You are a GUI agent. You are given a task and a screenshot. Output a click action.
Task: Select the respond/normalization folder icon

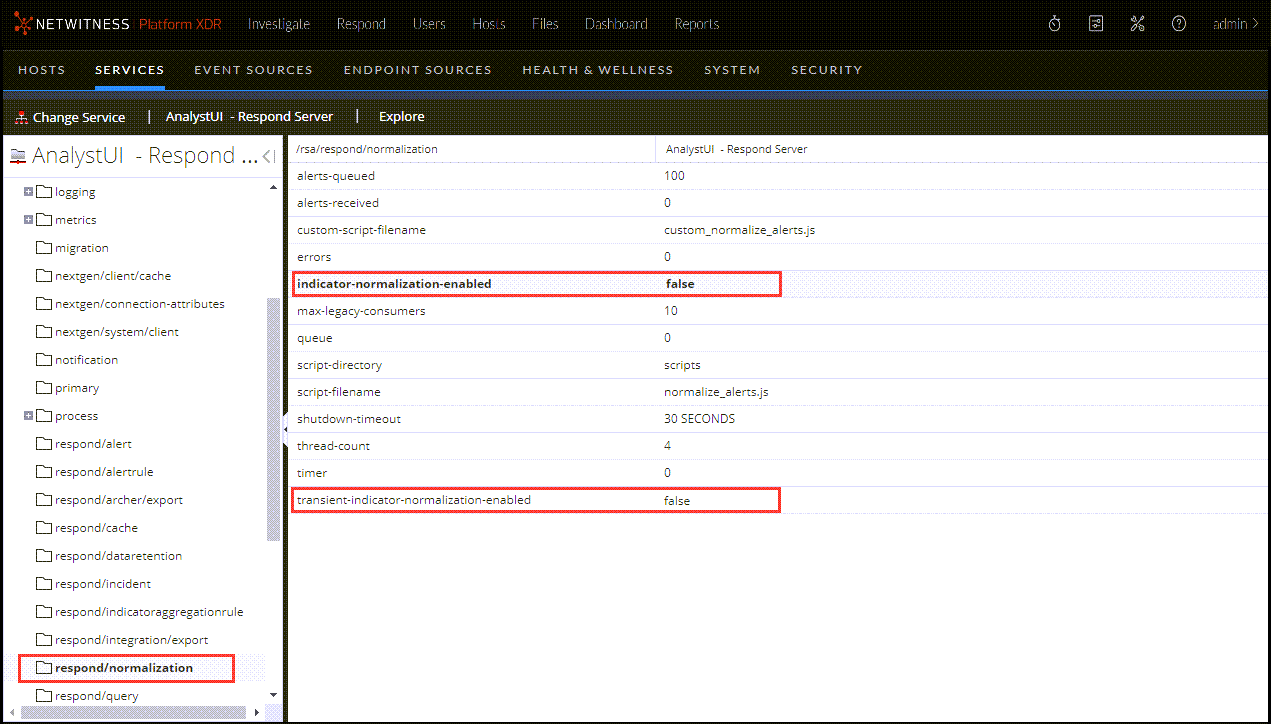point(44,667)
